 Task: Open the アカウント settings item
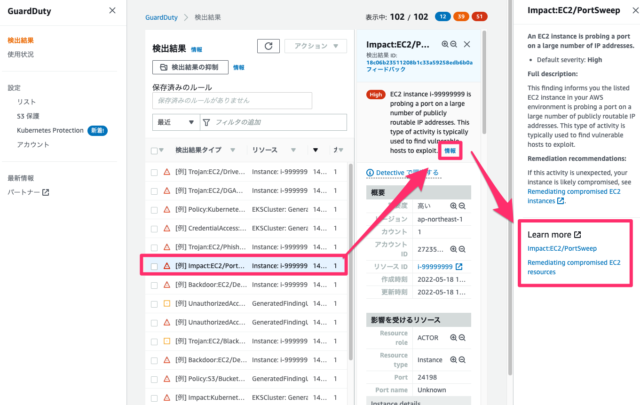click(33, 145)
